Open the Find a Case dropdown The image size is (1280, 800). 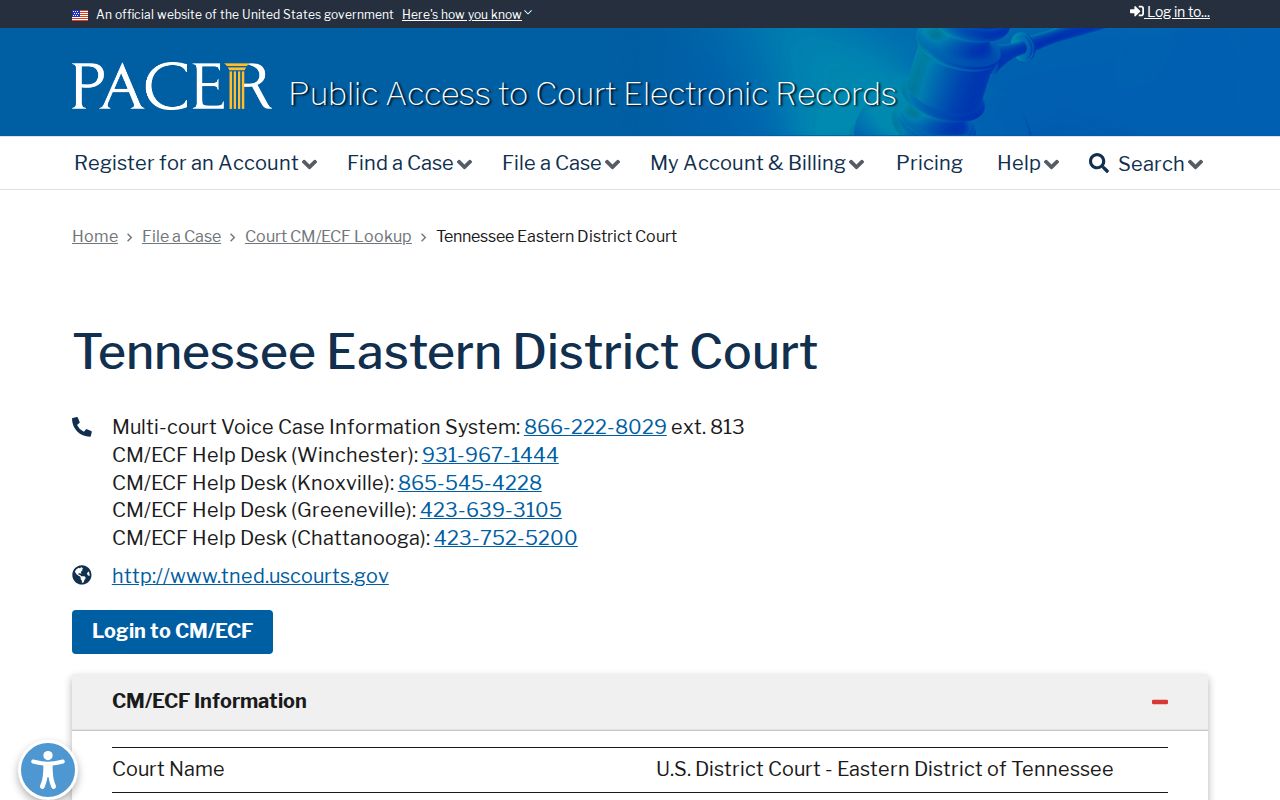pos(409,163)
